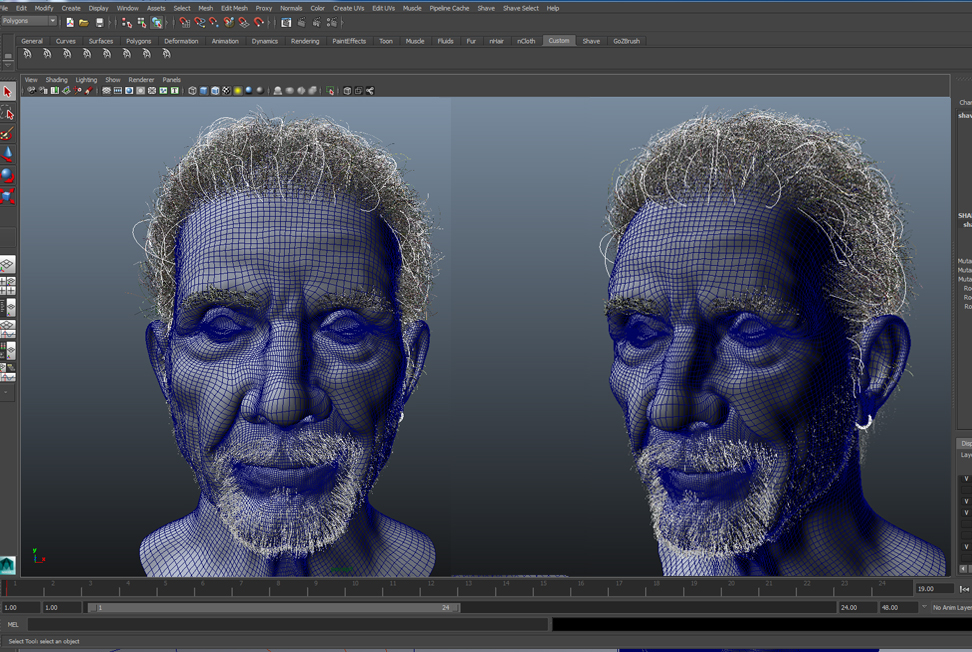The image size is (972, 652).
Task: Expand the toolbox bottom arrow
Action: 6,392
